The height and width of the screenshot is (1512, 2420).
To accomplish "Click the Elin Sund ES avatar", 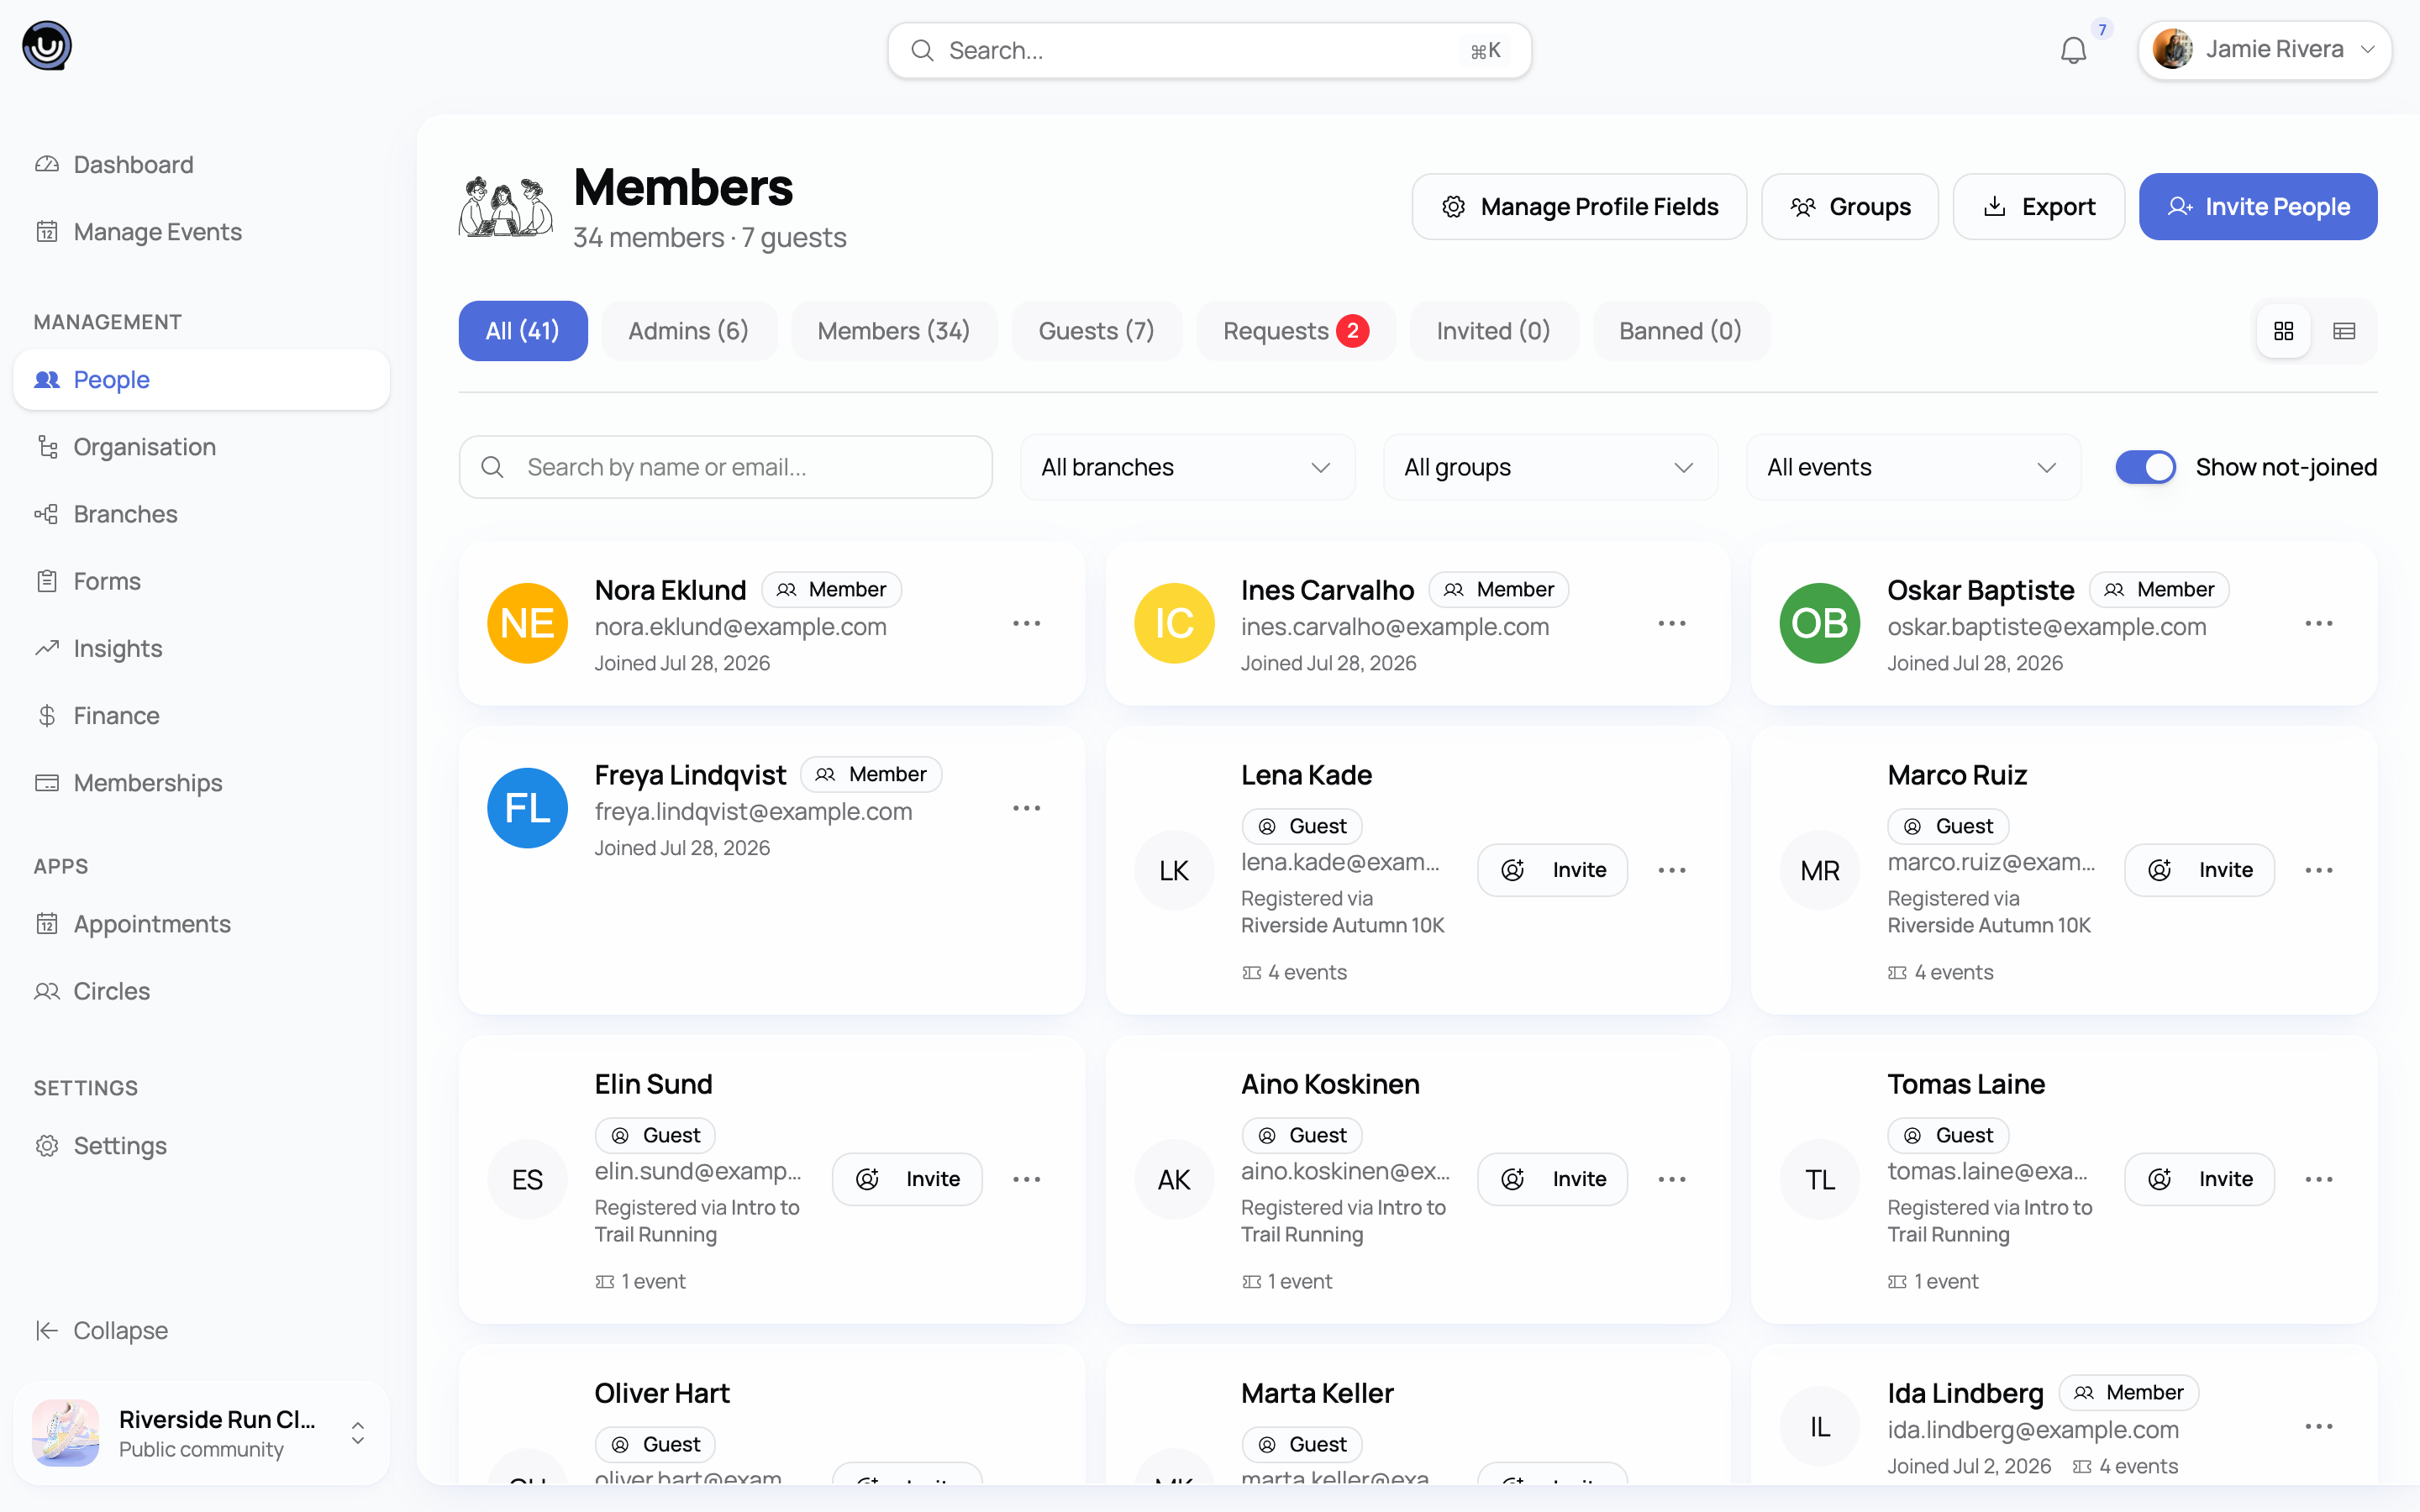I will 527,1179.
